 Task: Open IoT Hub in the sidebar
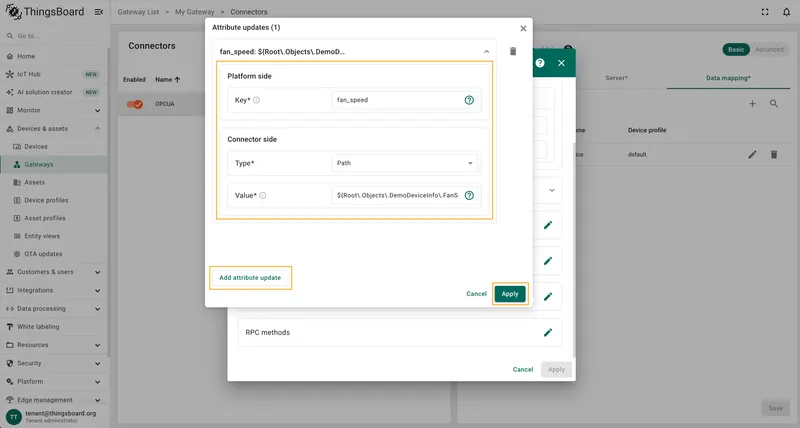tap(54, 74)
